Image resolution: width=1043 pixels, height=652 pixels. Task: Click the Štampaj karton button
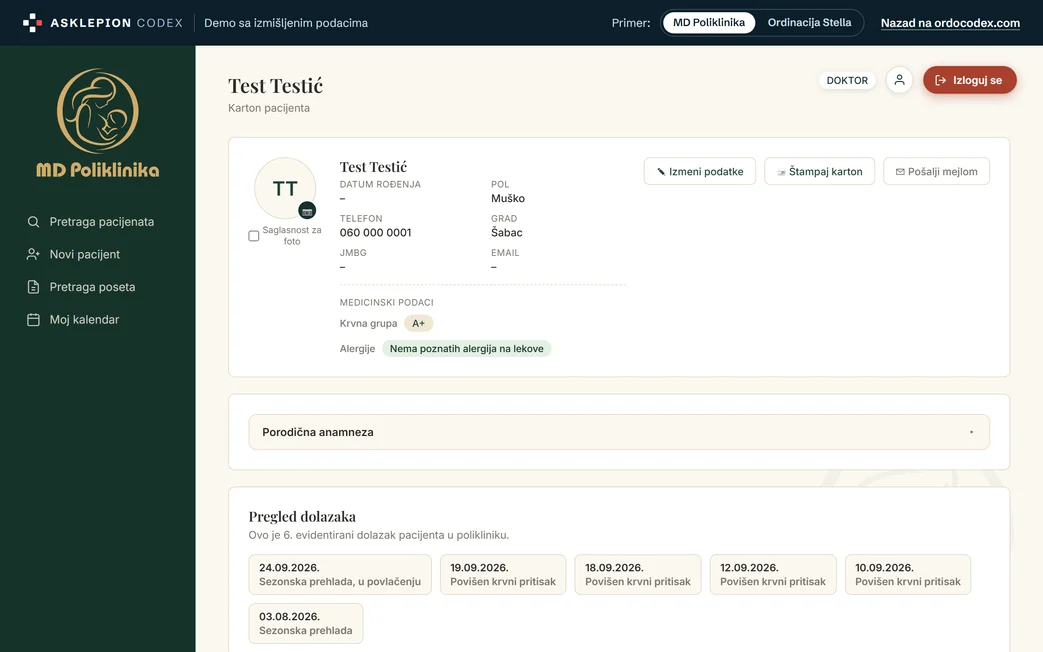(x=820, y=172)
